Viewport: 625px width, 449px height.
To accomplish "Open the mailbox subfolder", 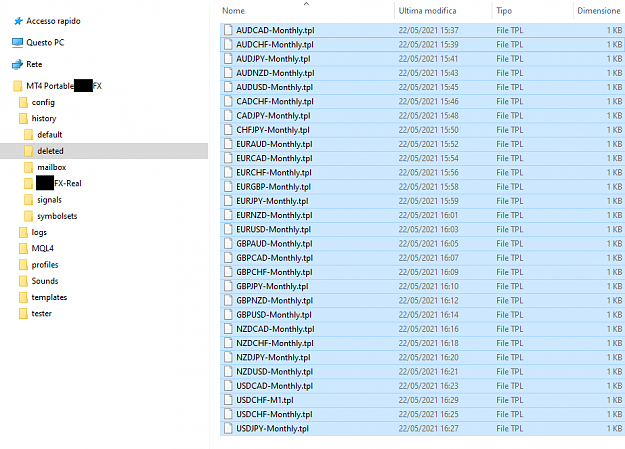I will [51, 167].
